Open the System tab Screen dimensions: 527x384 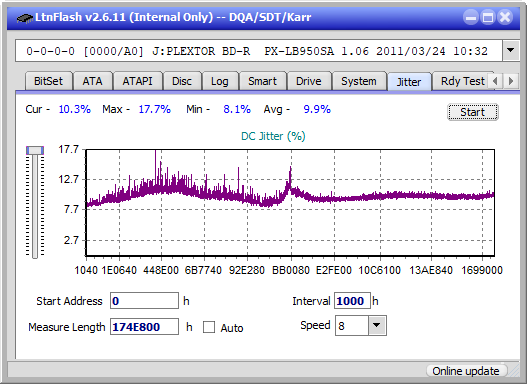tap(359, 81)
